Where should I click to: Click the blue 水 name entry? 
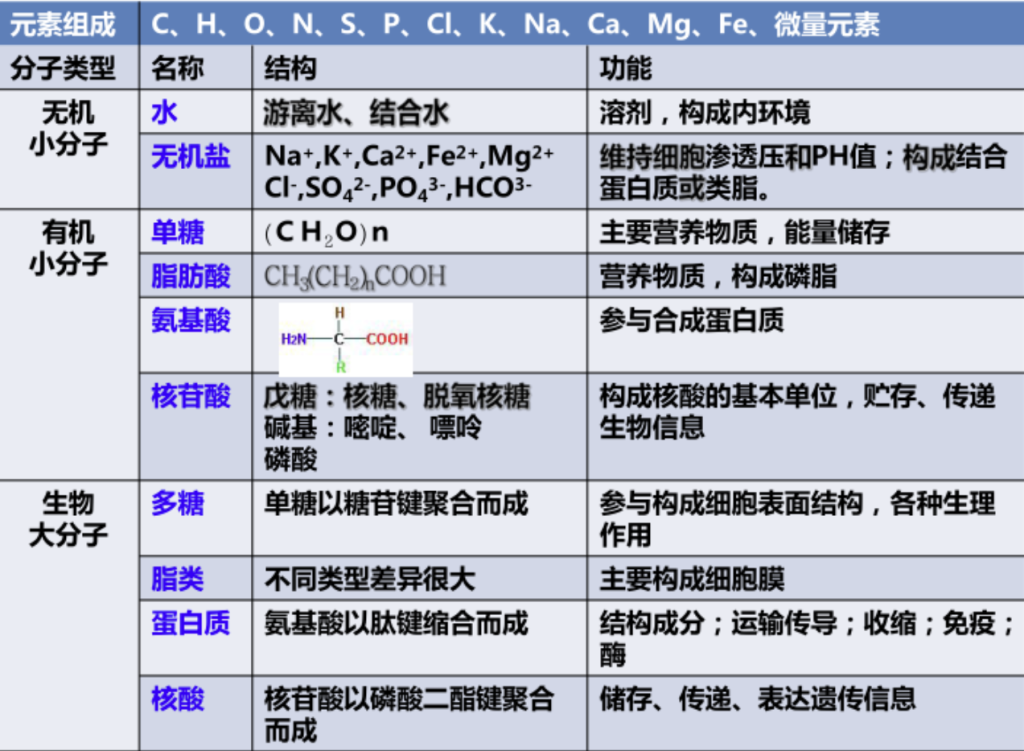[164, 112]
